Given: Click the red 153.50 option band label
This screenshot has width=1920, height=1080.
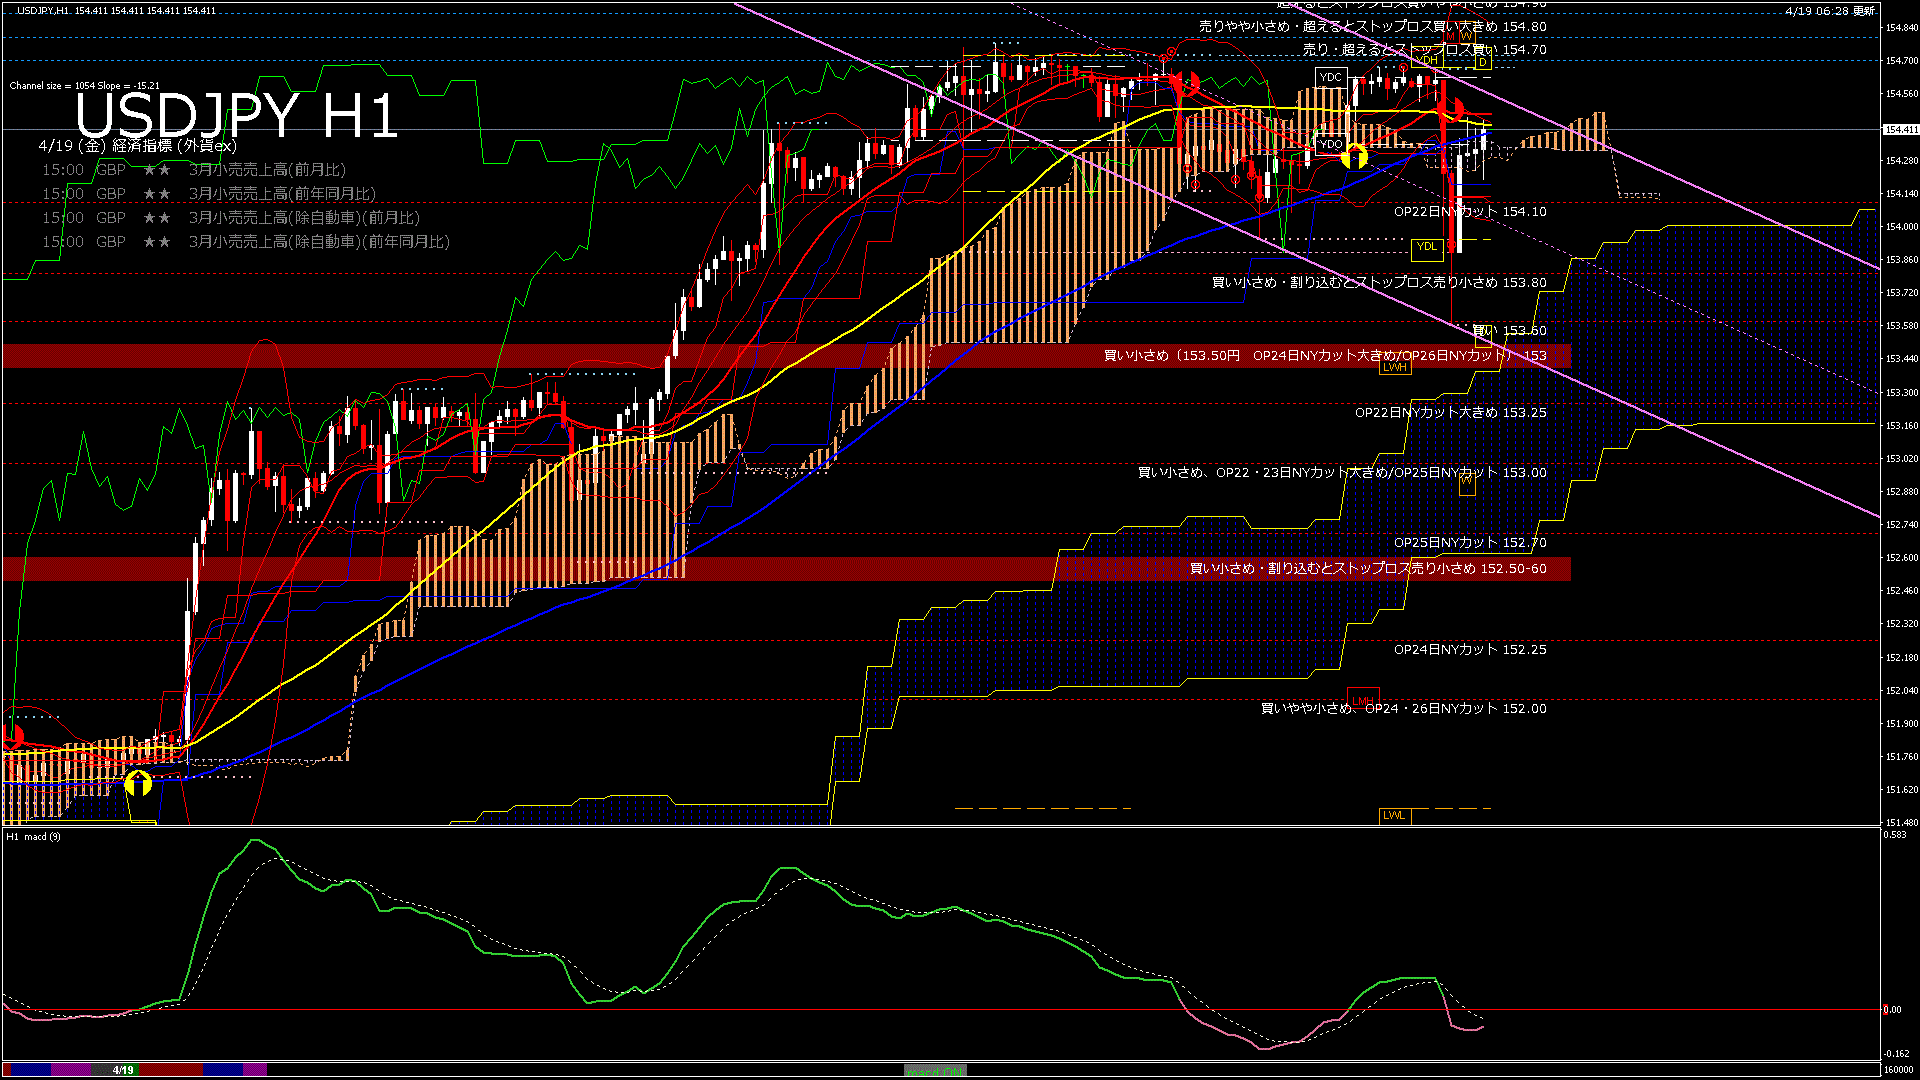Looking at the screenshot, I should pos(1325,356).
